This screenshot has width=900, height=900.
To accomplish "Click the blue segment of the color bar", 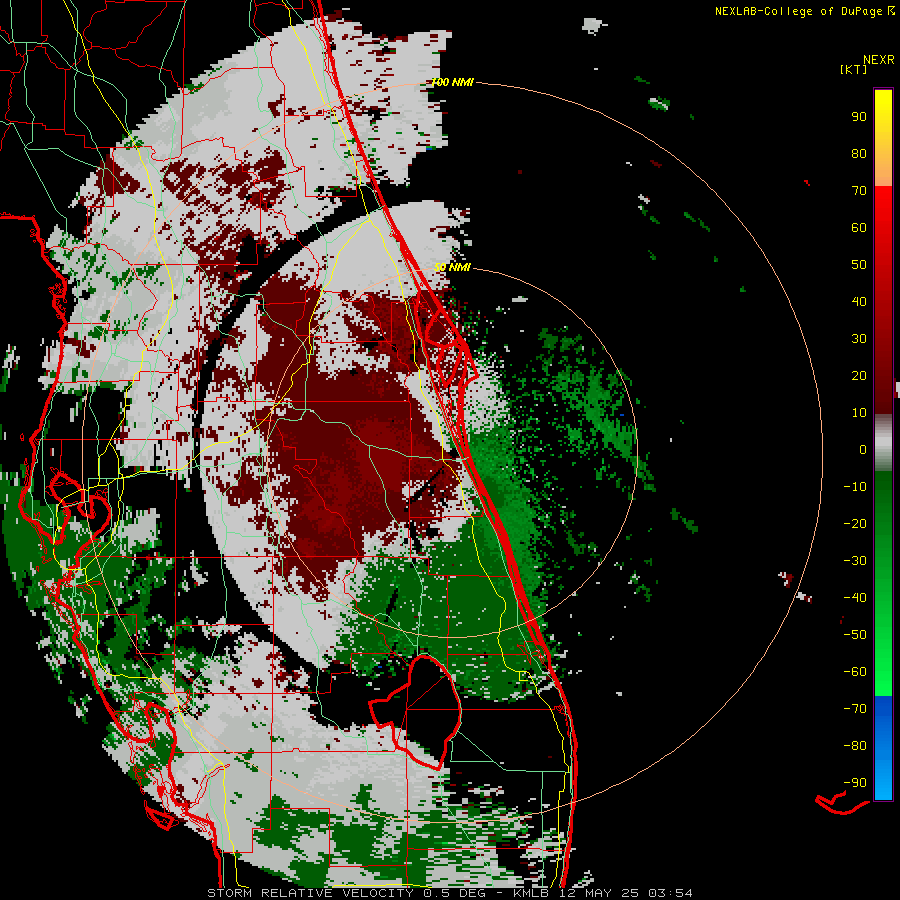I will pos(883,748).
